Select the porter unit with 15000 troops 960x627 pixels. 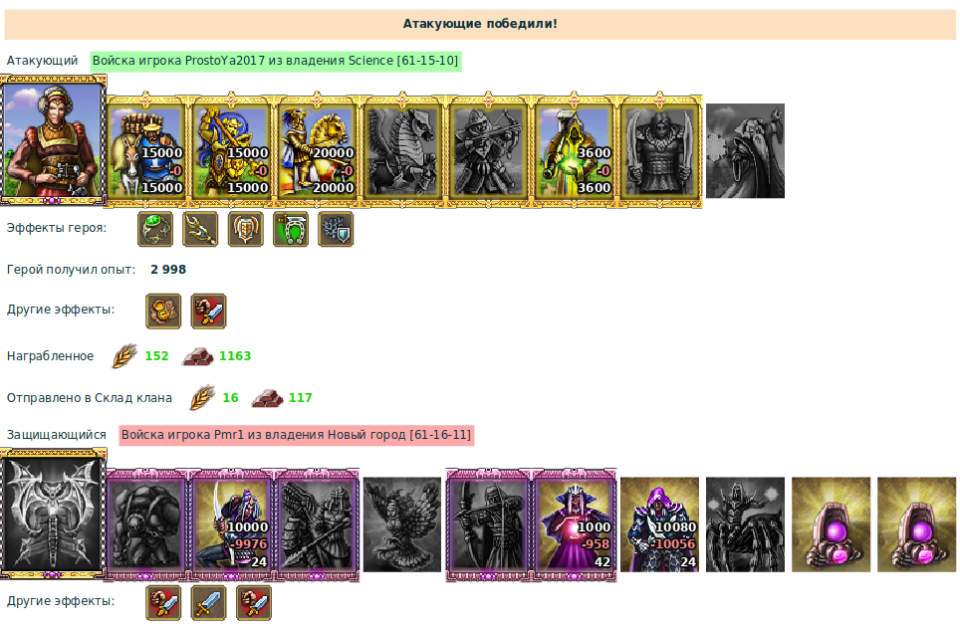pos(146,151)
